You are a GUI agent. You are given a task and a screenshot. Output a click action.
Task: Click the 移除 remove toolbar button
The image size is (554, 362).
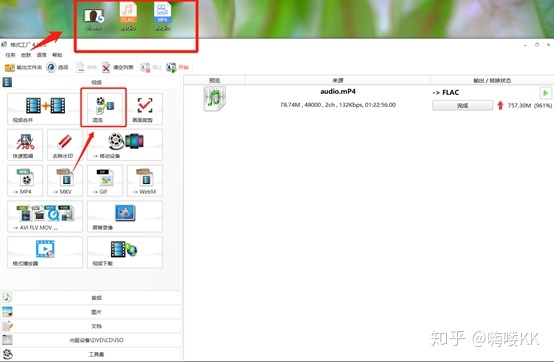coord(87,67)
